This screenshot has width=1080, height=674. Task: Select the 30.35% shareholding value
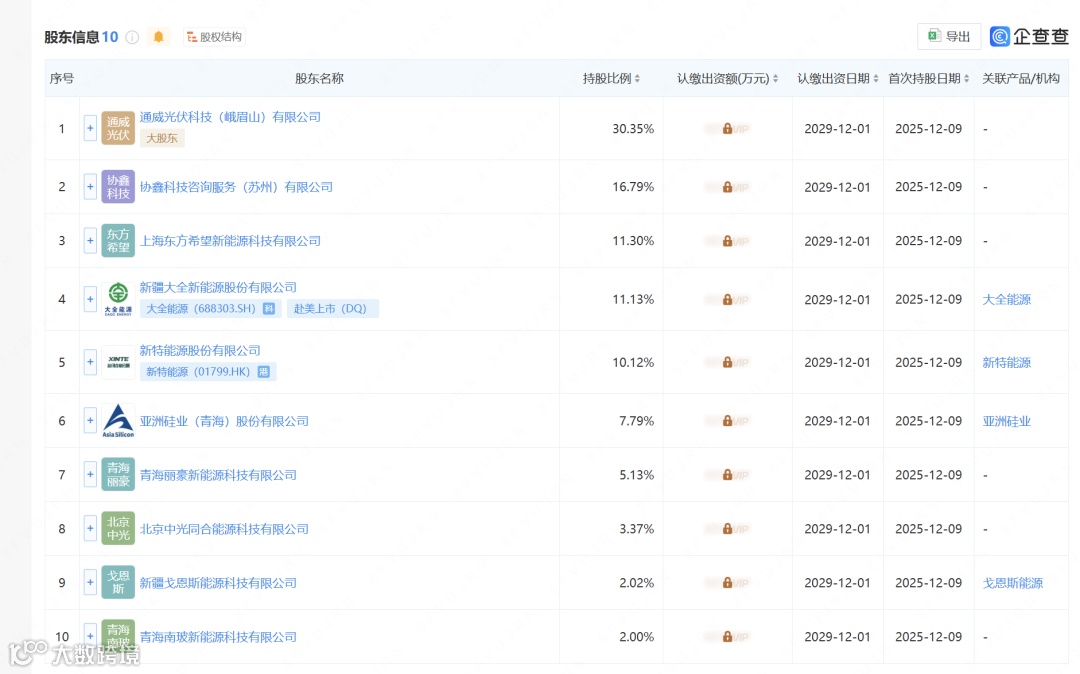(x=633, y=129)
